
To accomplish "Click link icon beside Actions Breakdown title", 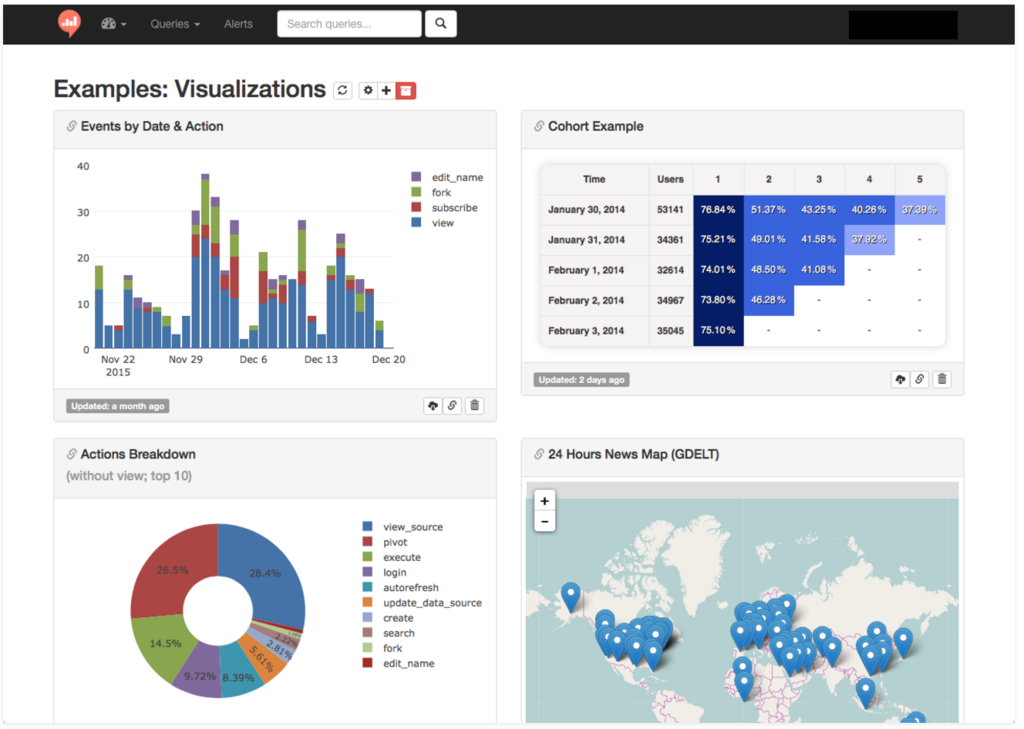I will tap(71, 455).
